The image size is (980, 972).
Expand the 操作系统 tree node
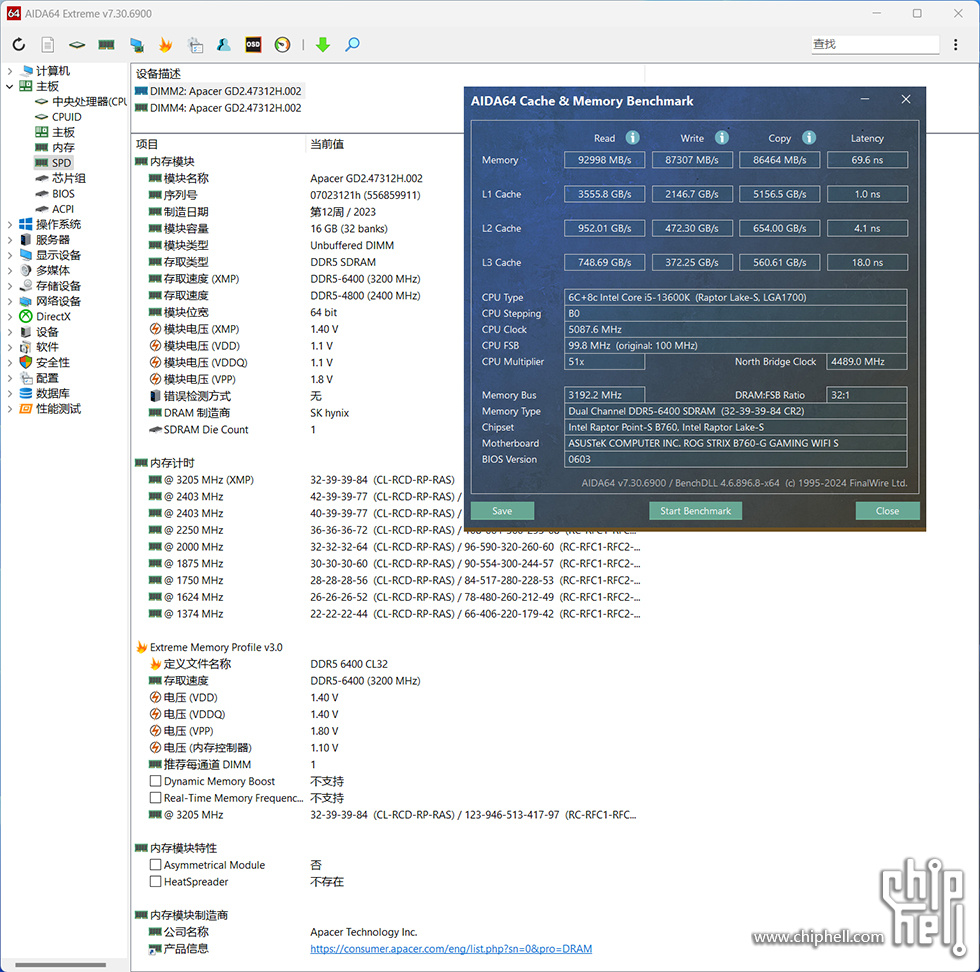tap(9, 224)
